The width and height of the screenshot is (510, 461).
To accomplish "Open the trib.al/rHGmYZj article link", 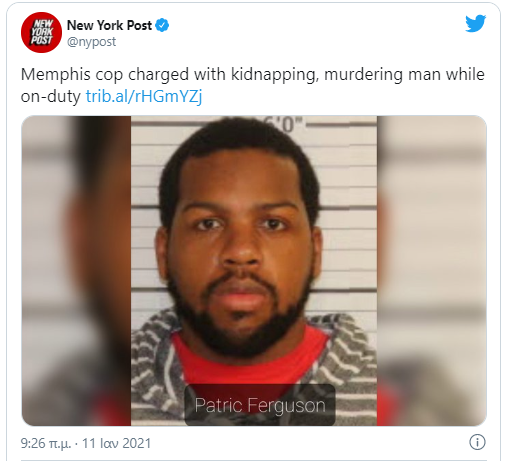I will tap(144, 97).
